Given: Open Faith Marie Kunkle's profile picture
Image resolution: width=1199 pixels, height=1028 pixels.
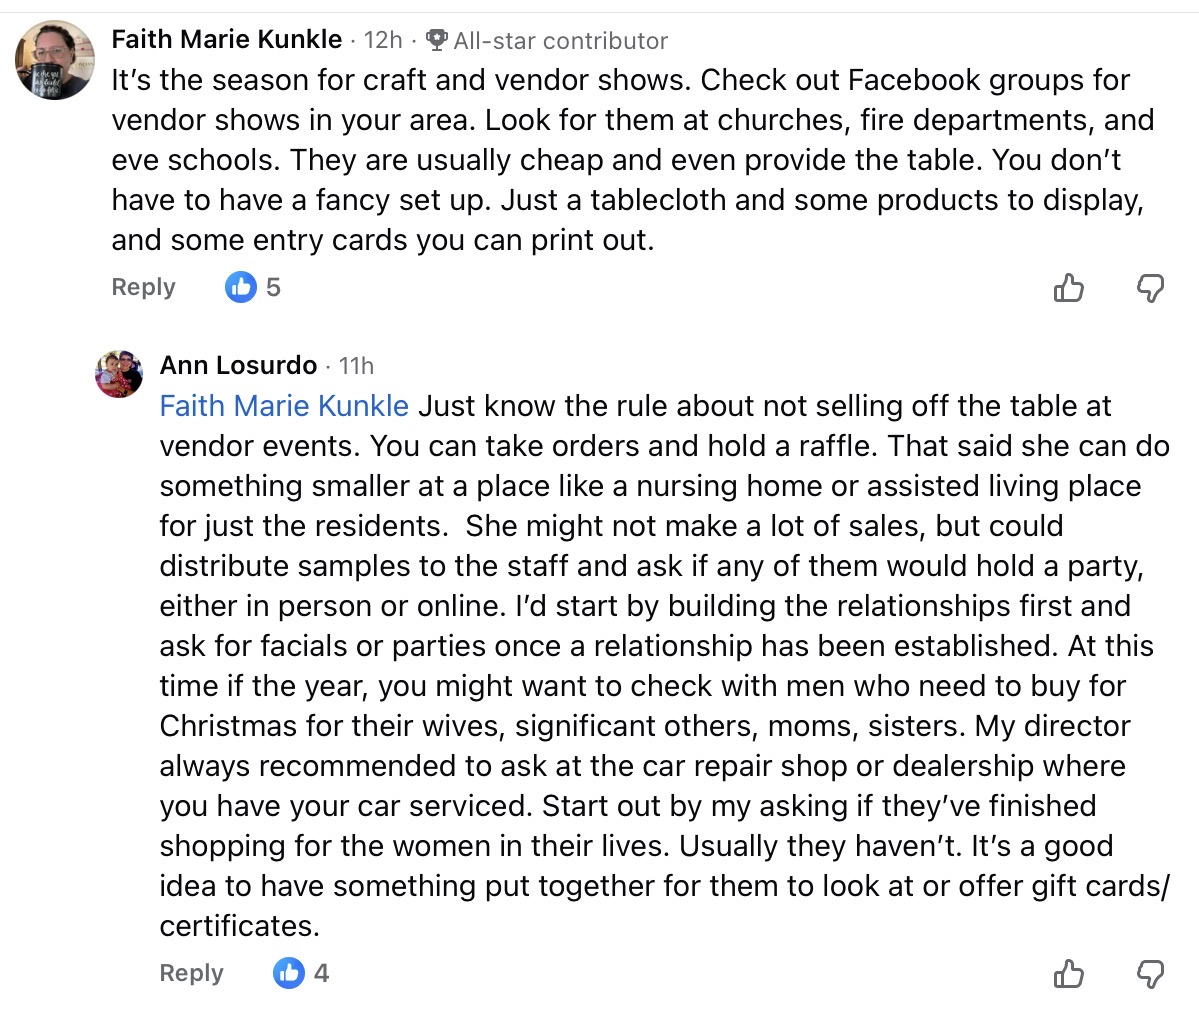Looking at the screenshot, I should [55, 59].
